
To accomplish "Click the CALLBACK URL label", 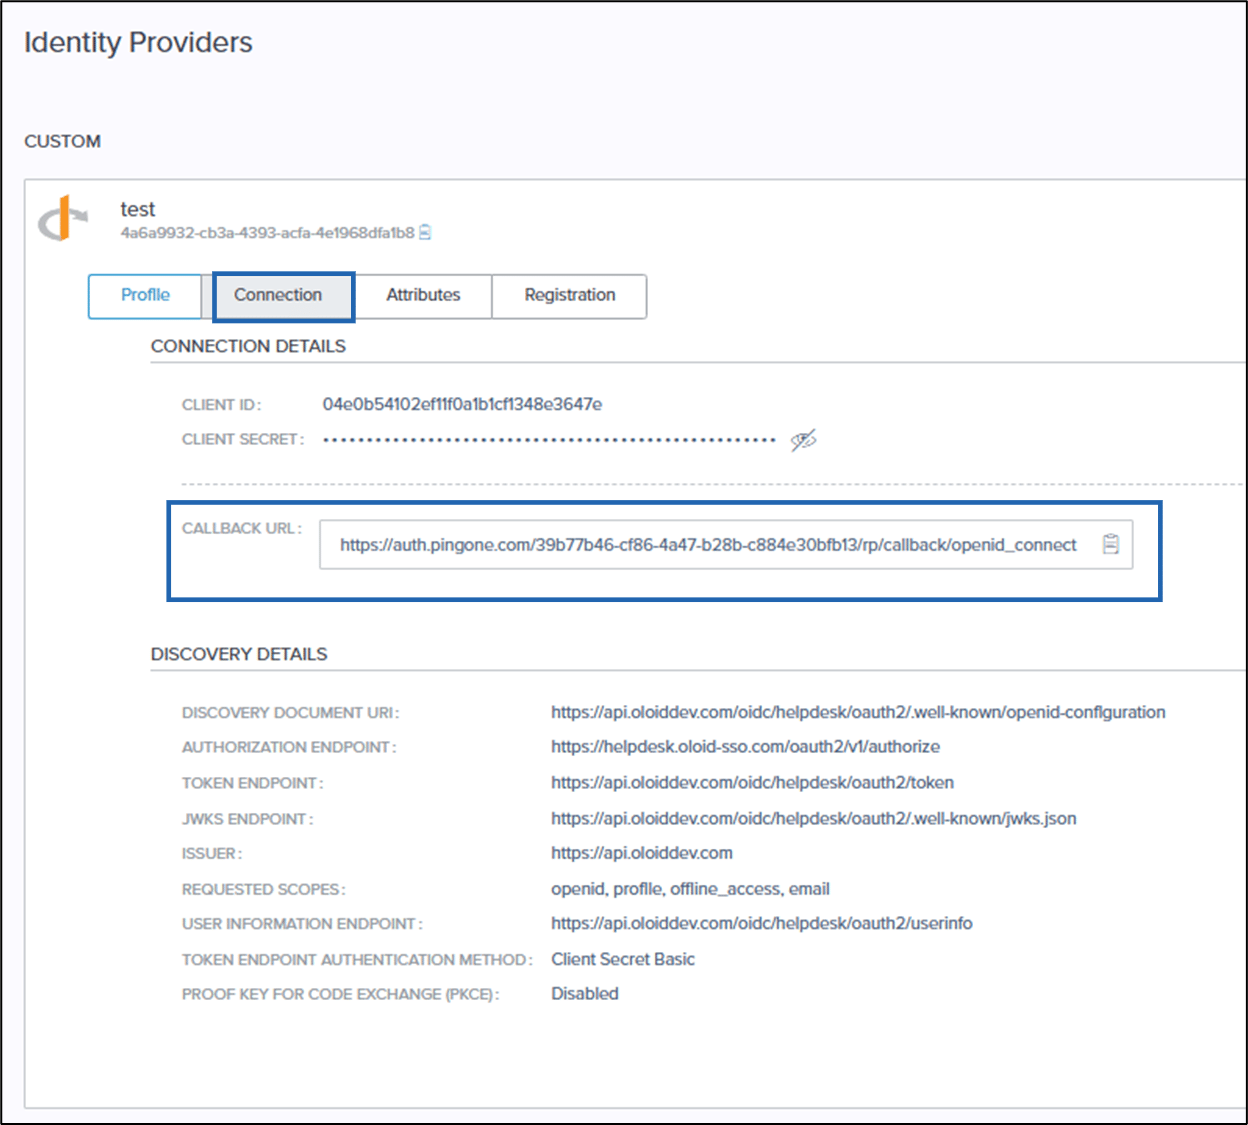I will point(241,528).
